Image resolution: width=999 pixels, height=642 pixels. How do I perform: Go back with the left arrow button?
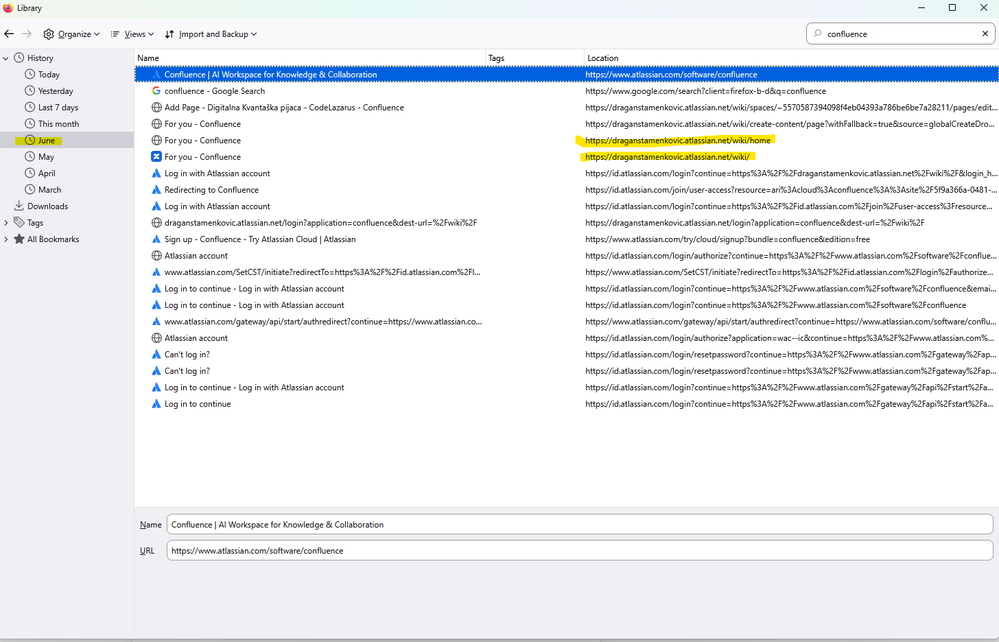coord(9,34)
